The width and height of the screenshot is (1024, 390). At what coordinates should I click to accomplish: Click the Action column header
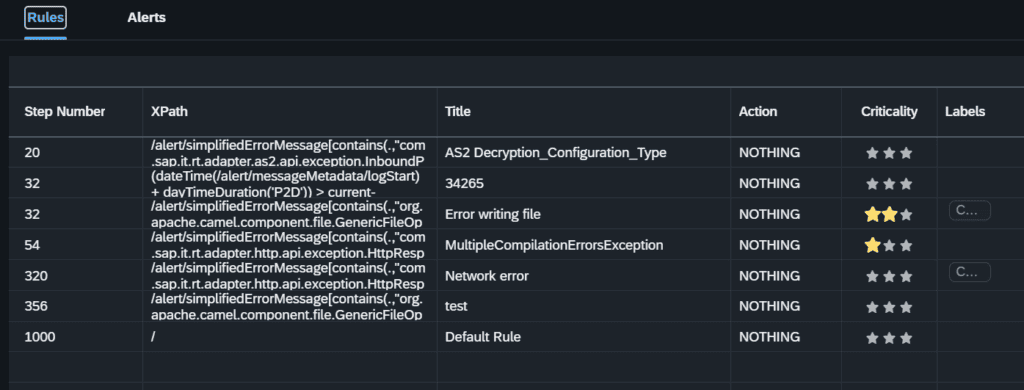[758, 112]
